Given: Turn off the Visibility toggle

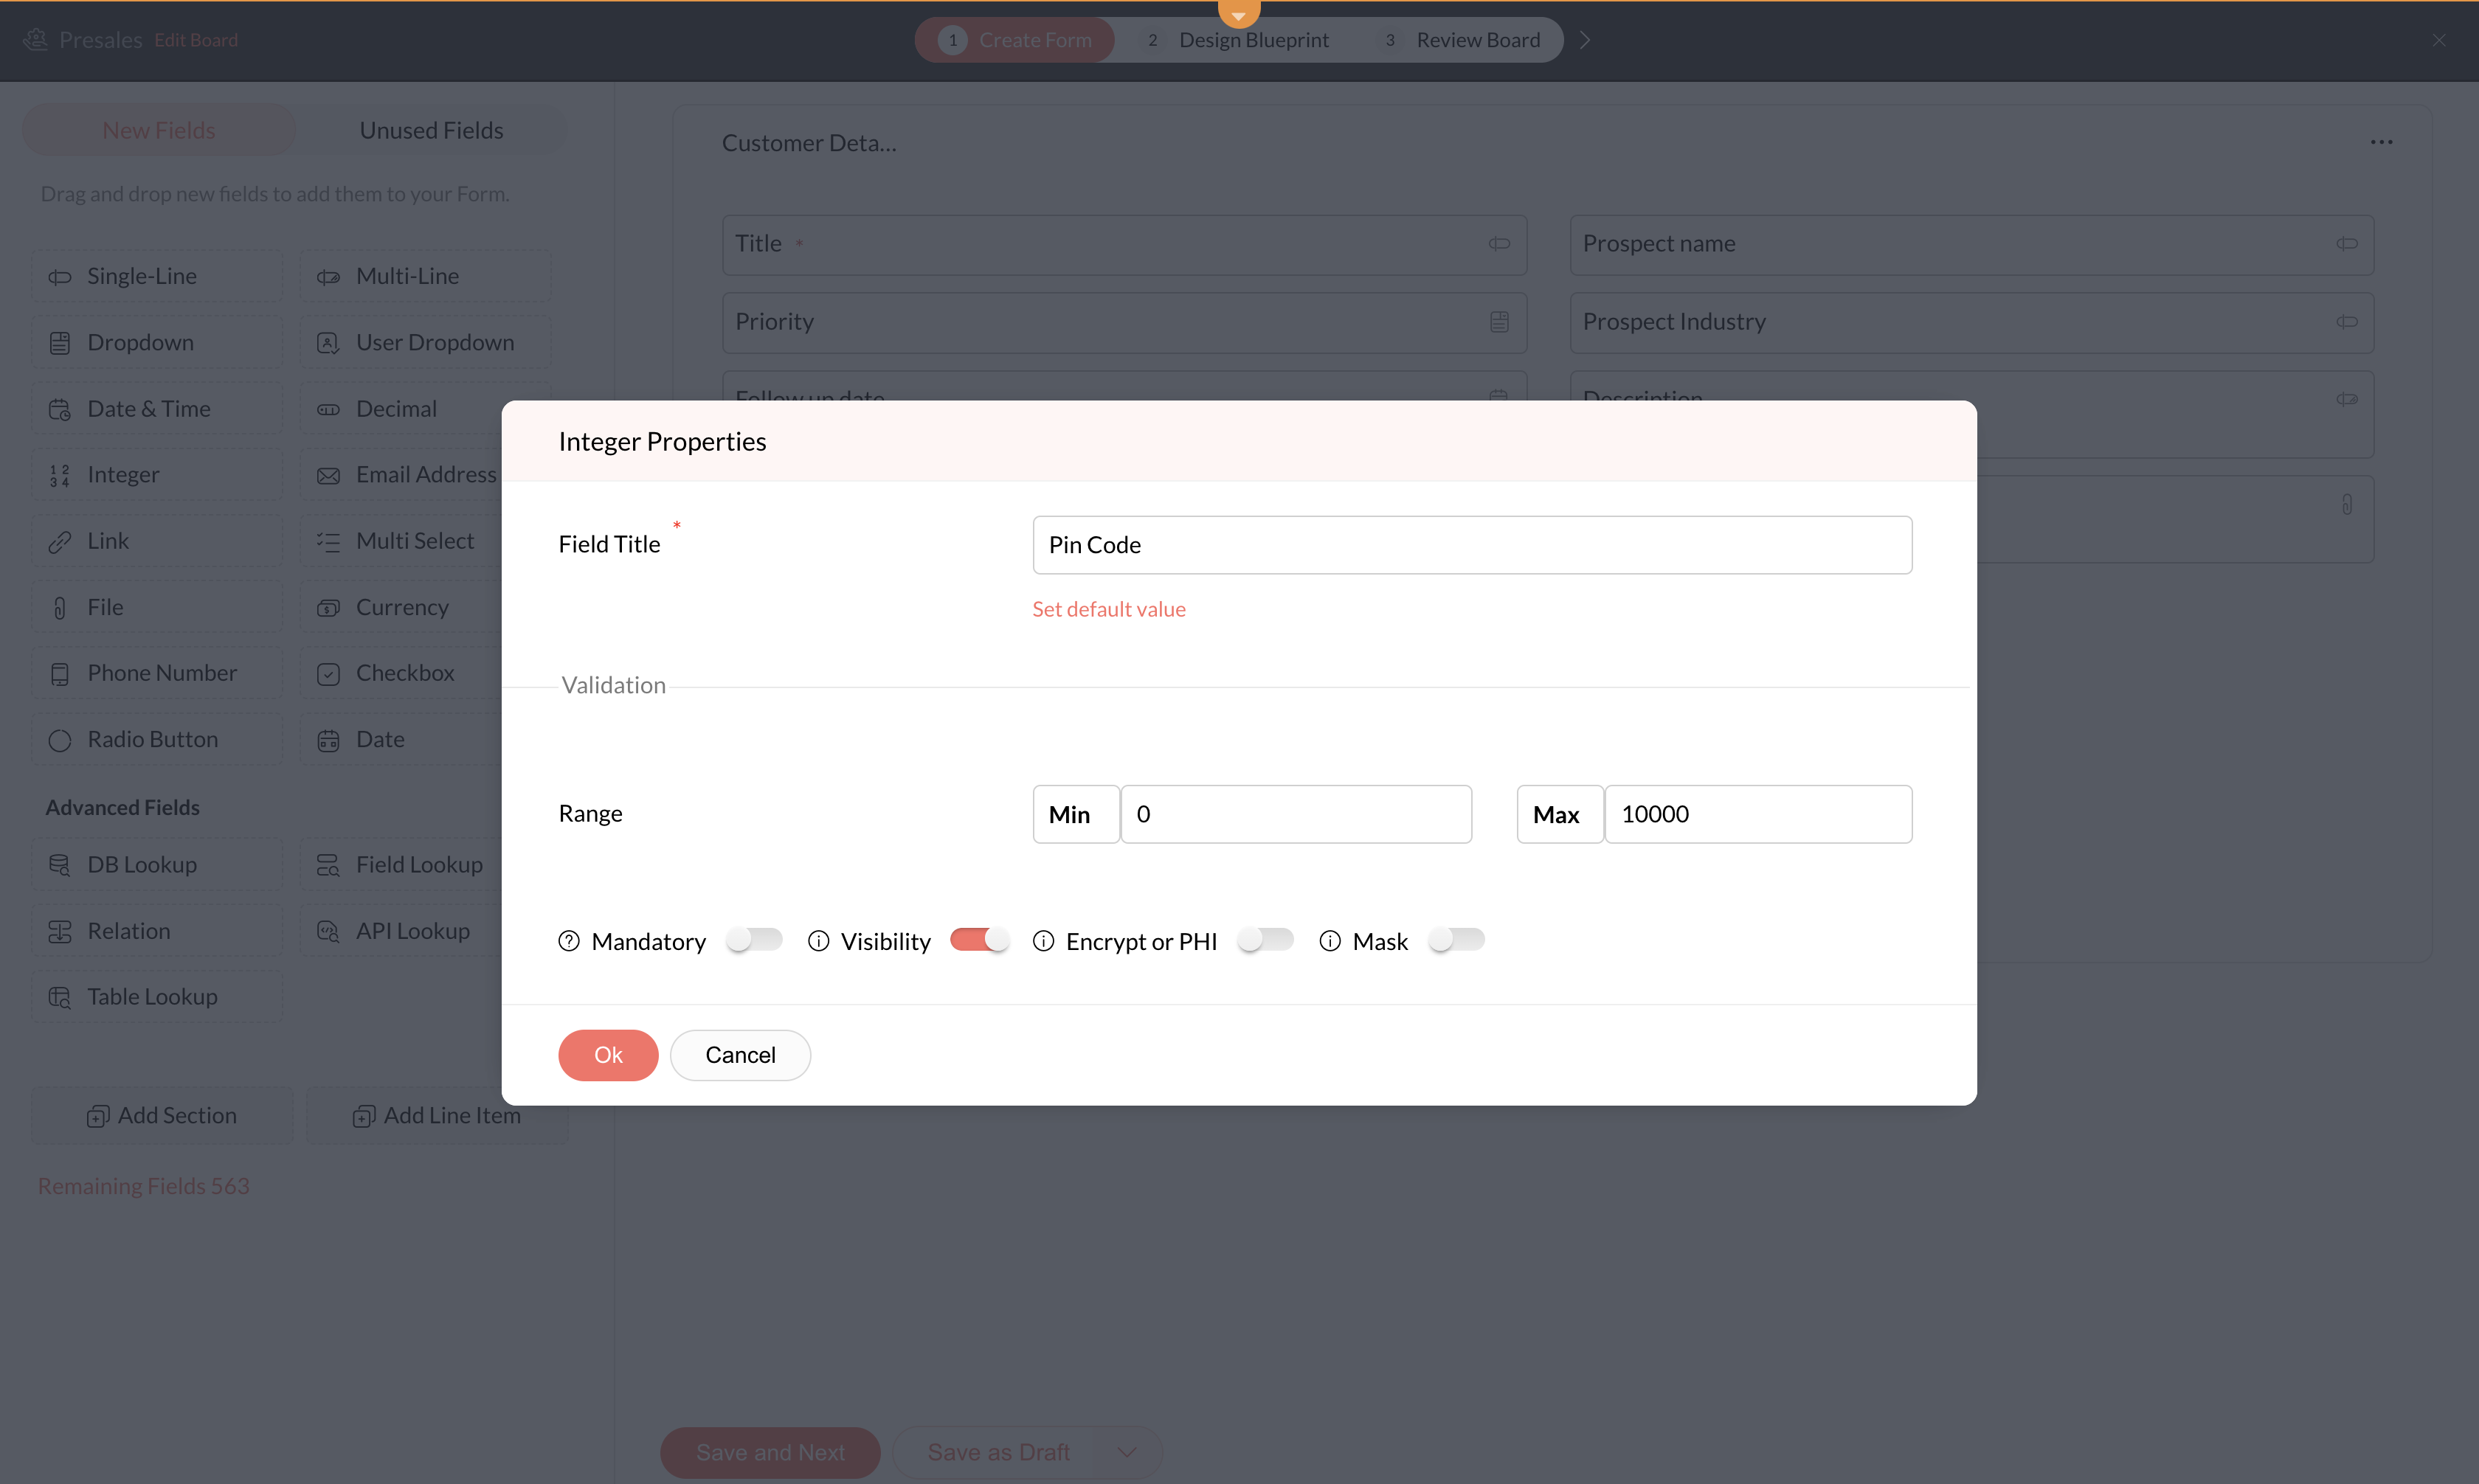Looking at the screenshot, I should 979,940.
